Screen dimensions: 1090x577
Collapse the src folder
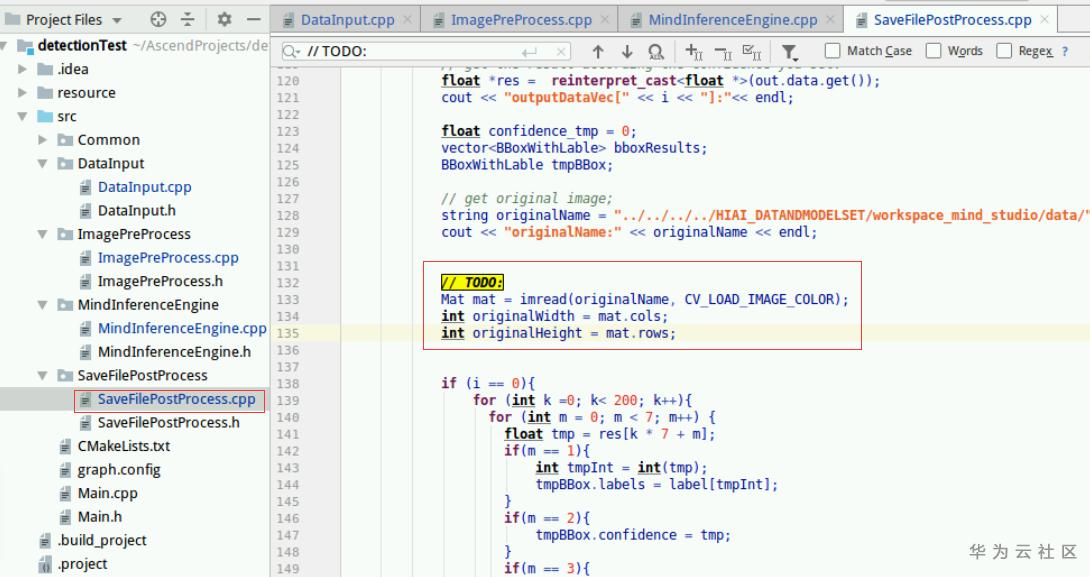click(x=22, y=116)
